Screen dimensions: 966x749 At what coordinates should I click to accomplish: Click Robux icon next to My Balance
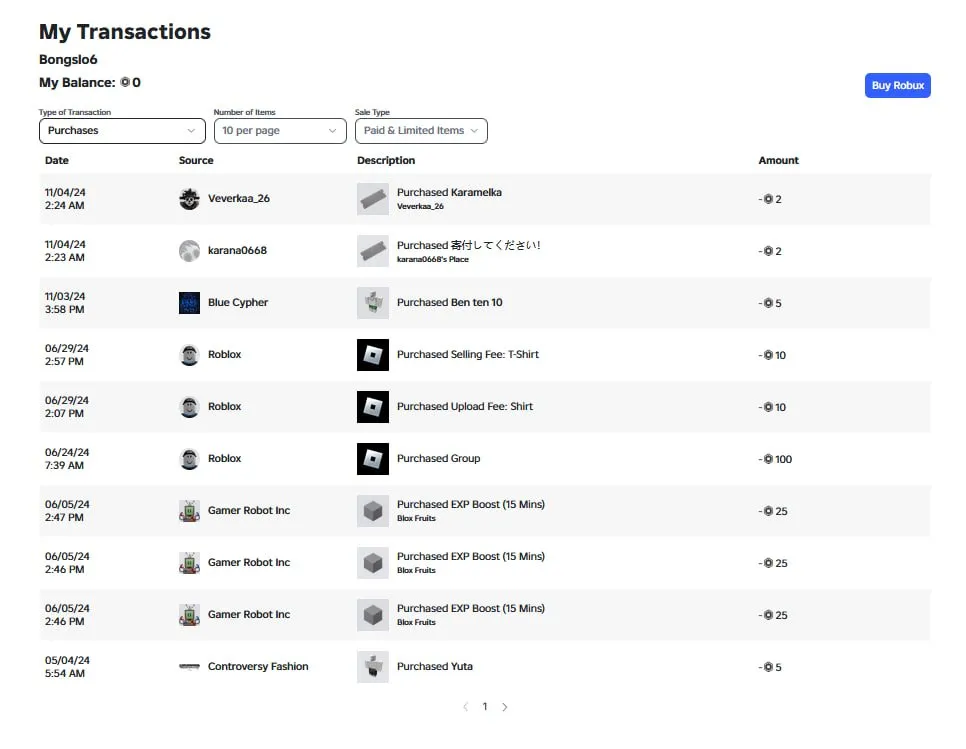[x=125, y=82]
